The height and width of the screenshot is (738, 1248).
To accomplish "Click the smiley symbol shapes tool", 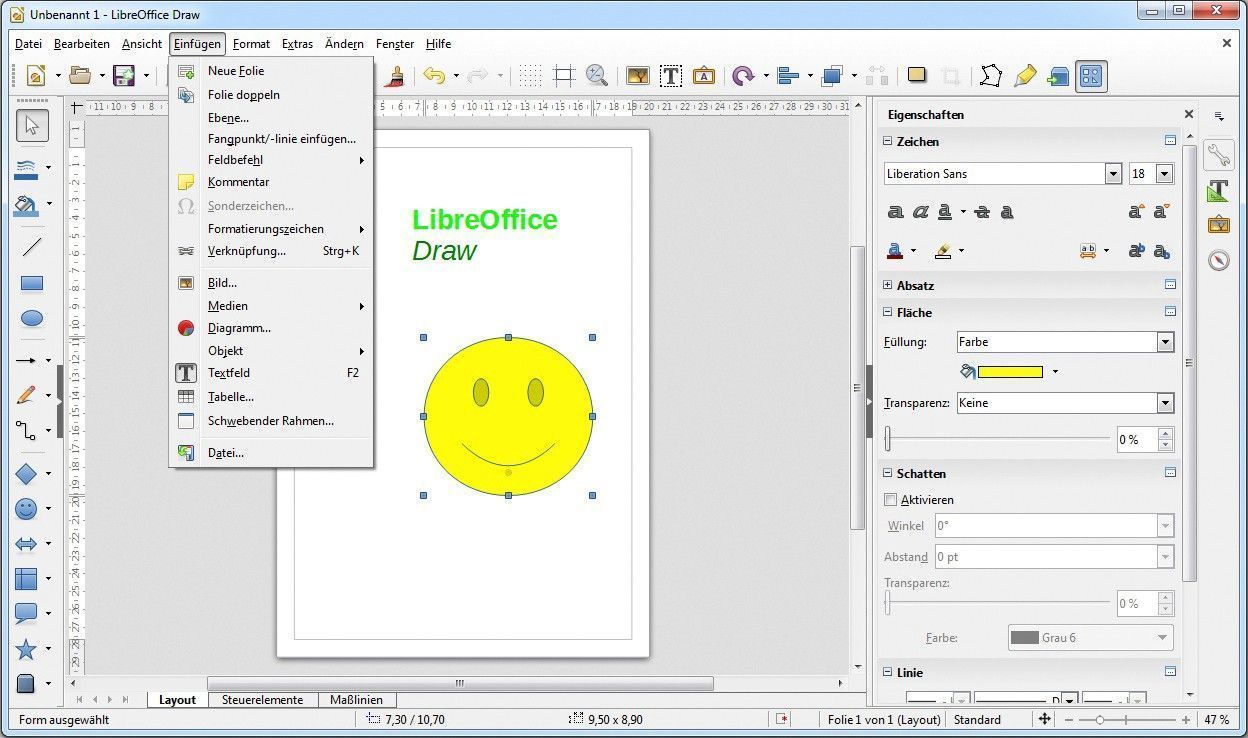I will (x=27, y=509).
